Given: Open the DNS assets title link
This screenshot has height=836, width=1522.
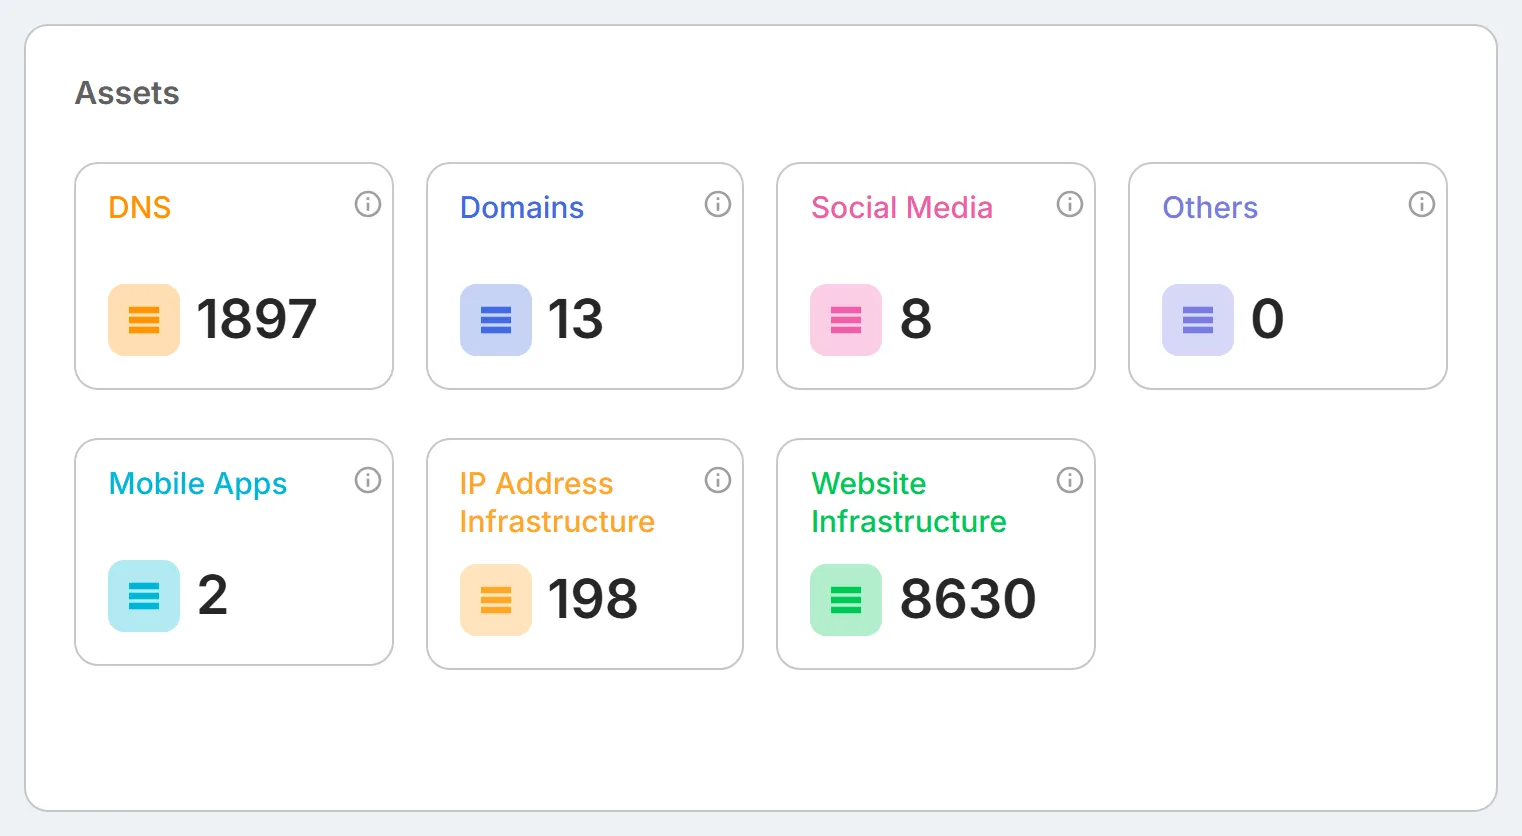Looking at the screenshot, I should (x=140, y=207).
